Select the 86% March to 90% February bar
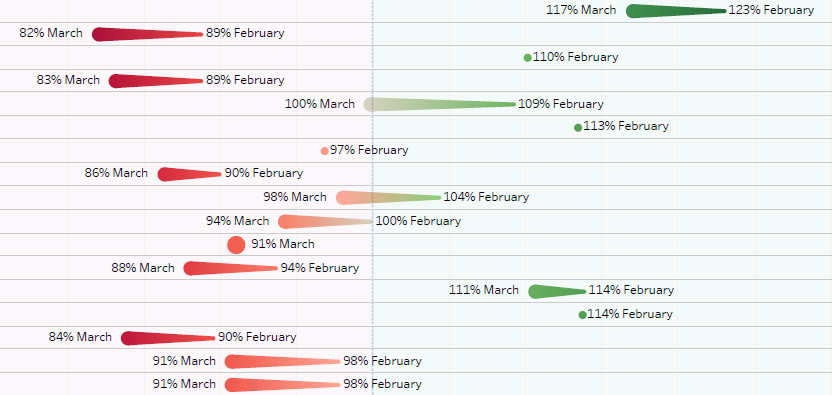 pos(189,174)
